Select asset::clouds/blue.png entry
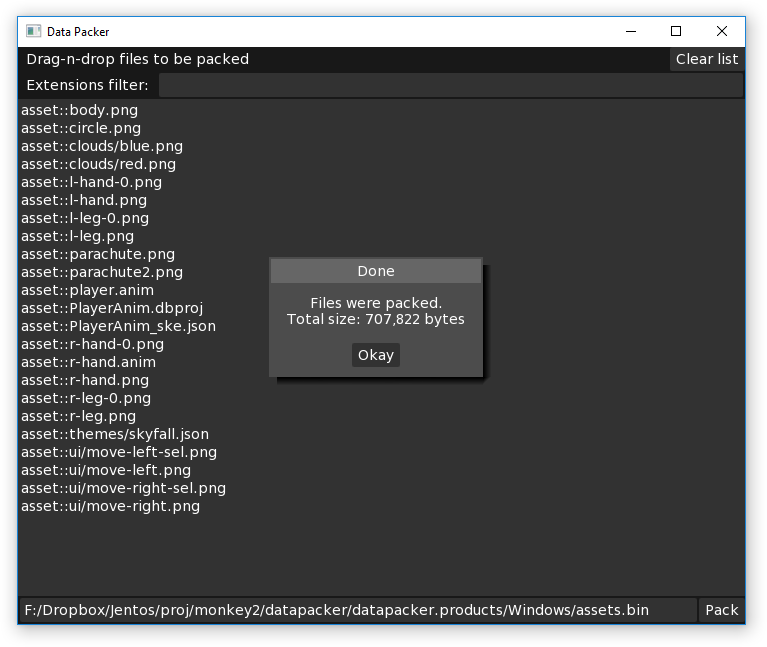 click(102, 146)
